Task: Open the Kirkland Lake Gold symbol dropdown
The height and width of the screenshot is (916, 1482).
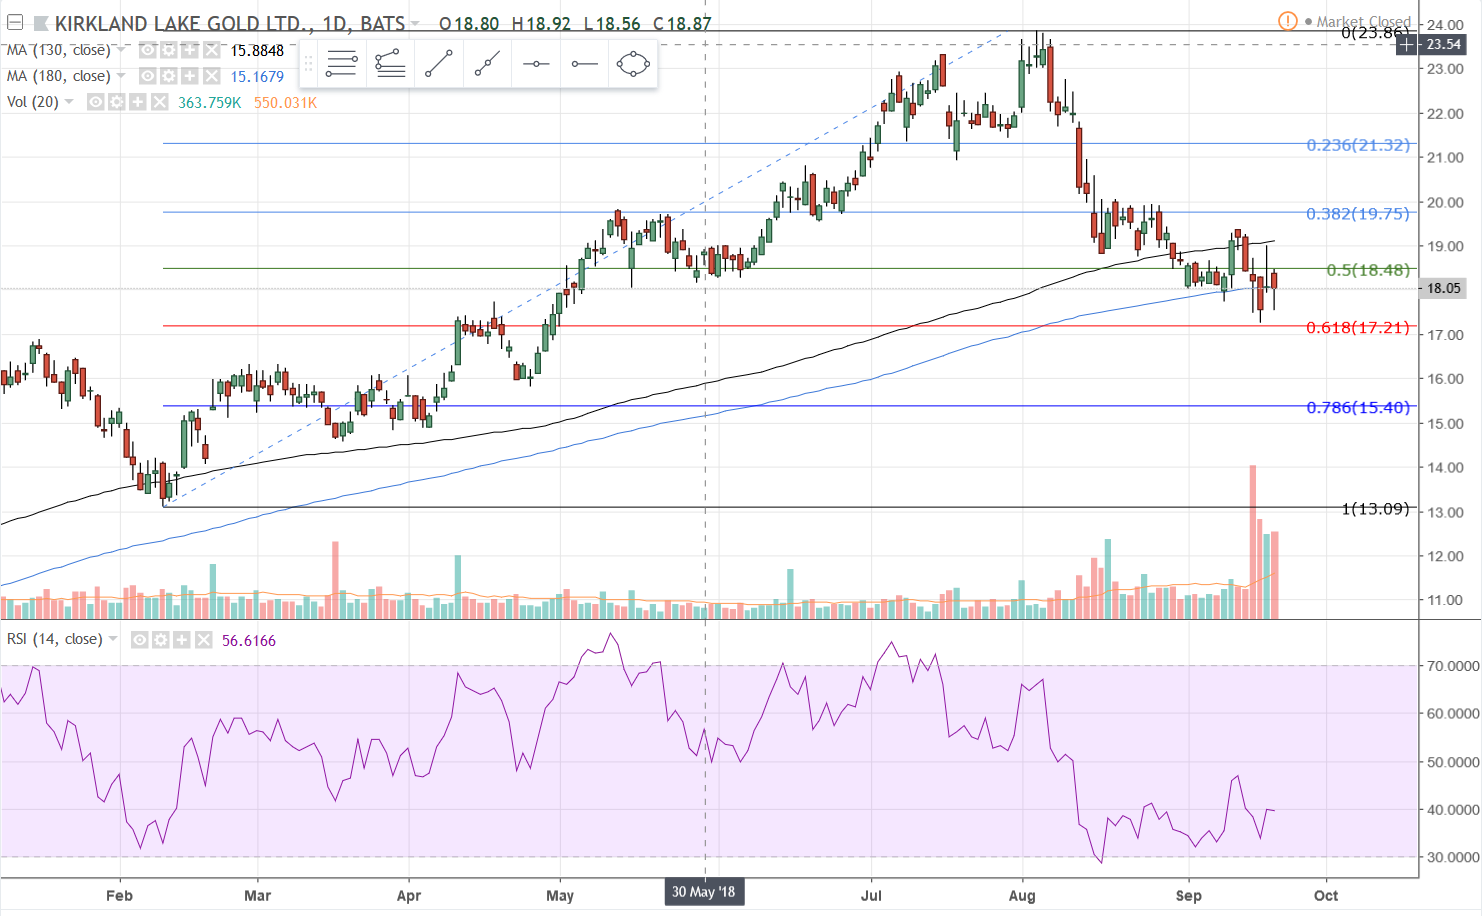Action: coord(415,23)
